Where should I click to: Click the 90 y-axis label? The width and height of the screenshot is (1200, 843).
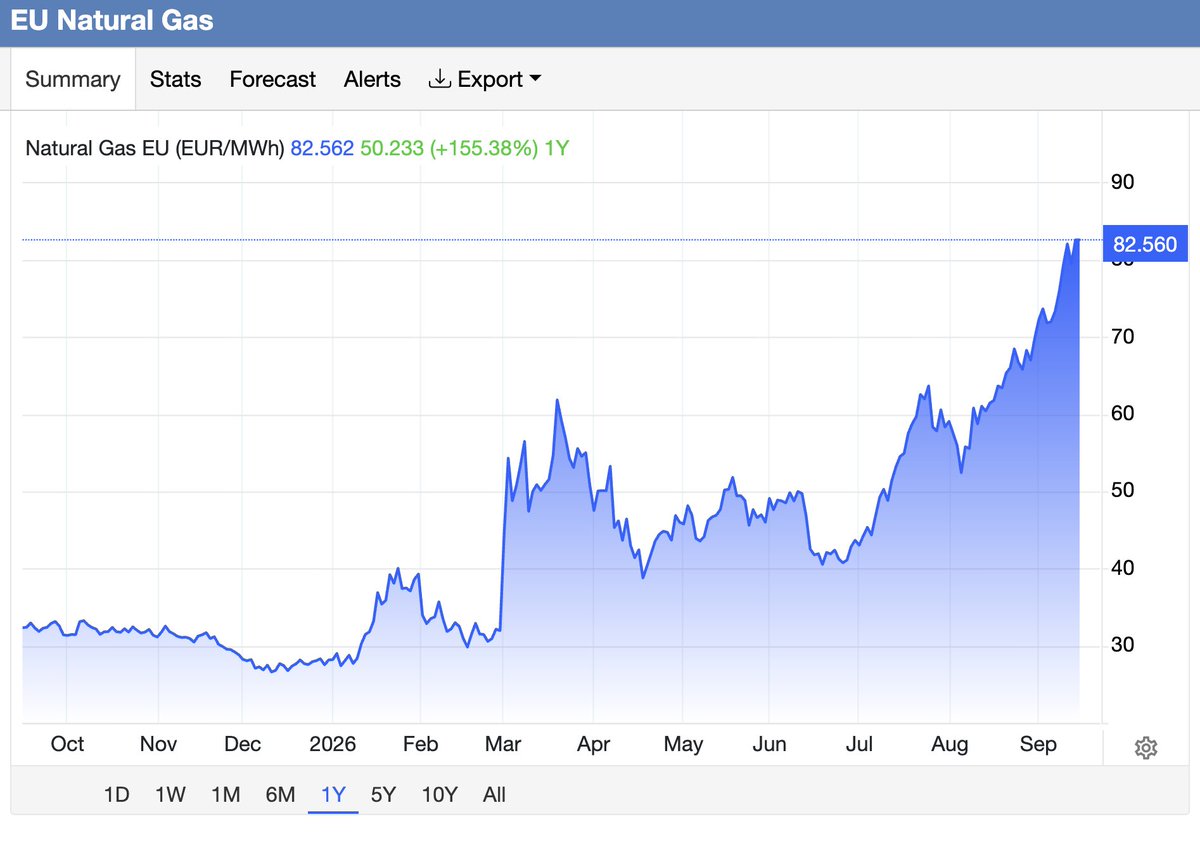(x=1122, y=182)
